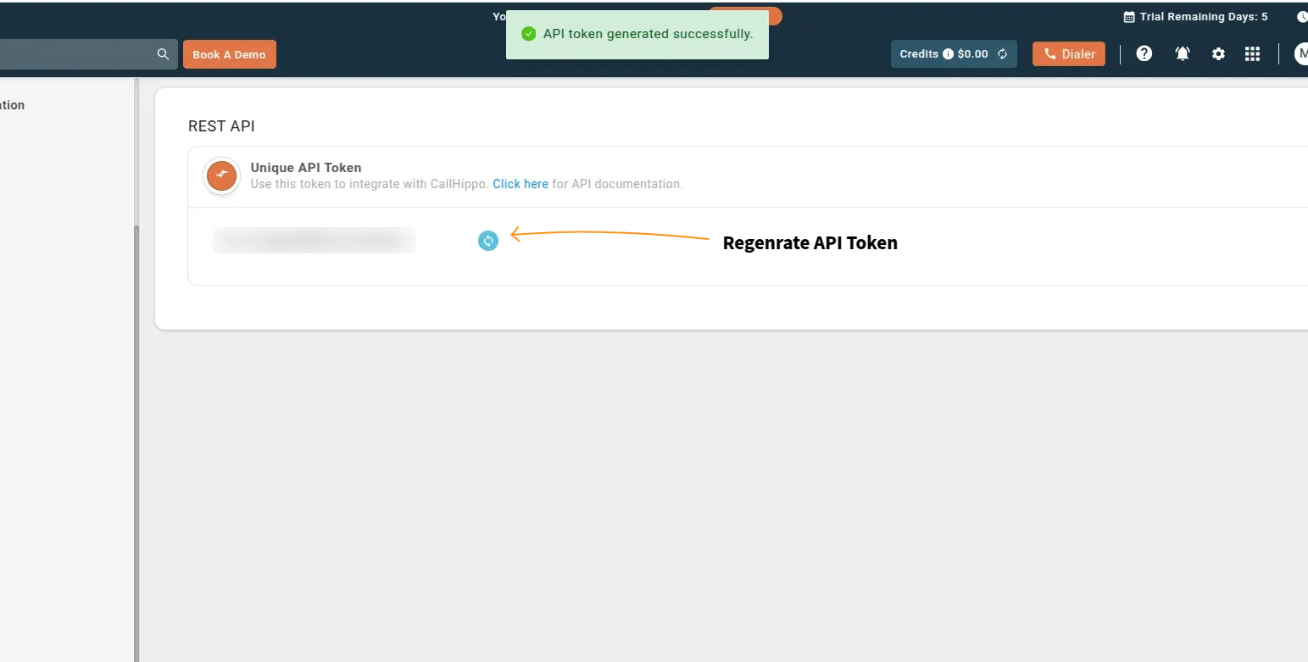Image resolution: width=1308 pixels, height=662 pixels.
Task: Refresh the credits balance icon
Action: (x=1002, y=54)
